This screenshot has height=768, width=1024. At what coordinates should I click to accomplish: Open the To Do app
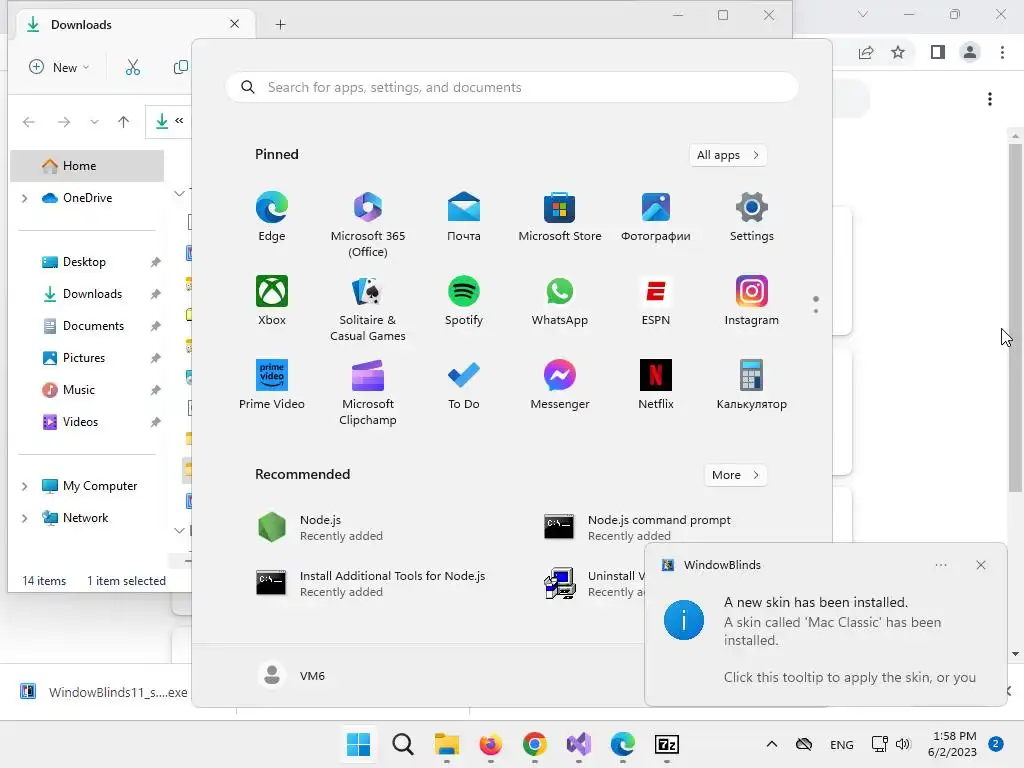point(464,385)
